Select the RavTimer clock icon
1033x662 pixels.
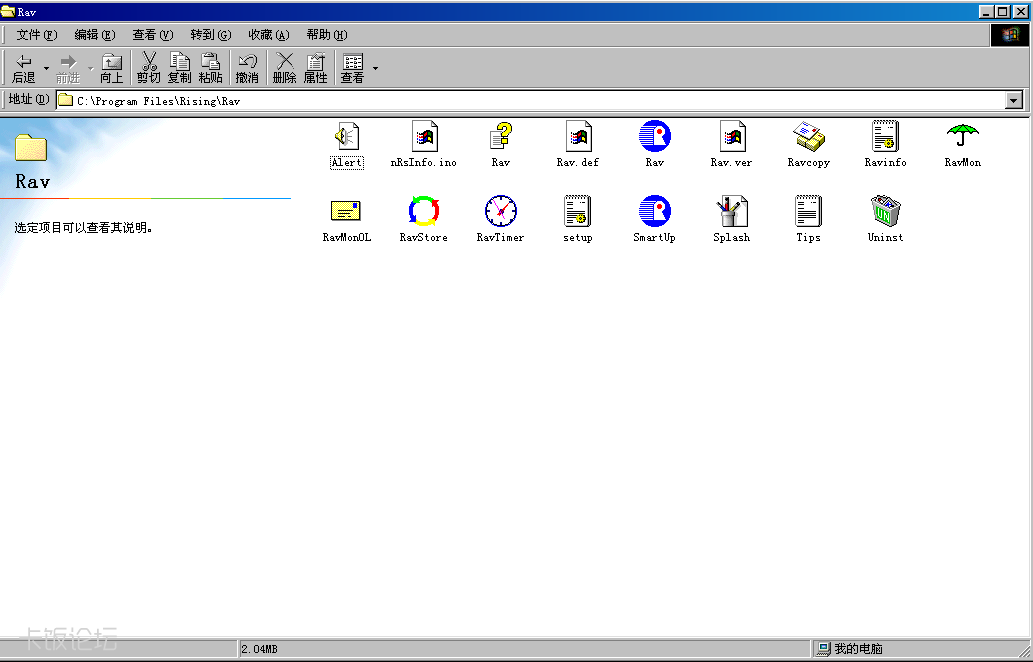pyautogui.click(x=501, y=211)
